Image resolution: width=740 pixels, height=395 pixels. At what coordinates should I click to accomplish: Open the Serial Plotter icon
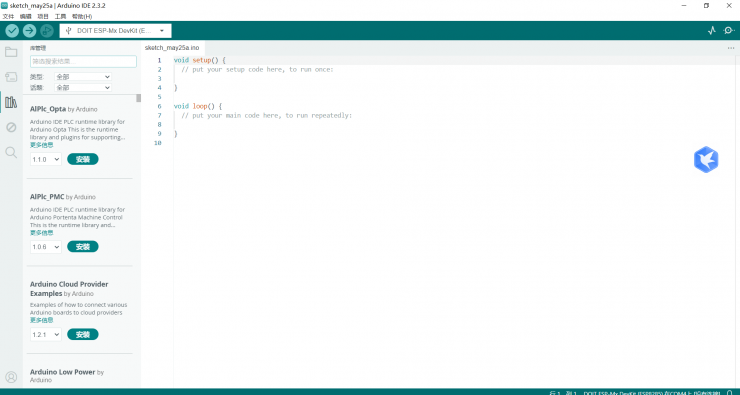click(712, 31)
